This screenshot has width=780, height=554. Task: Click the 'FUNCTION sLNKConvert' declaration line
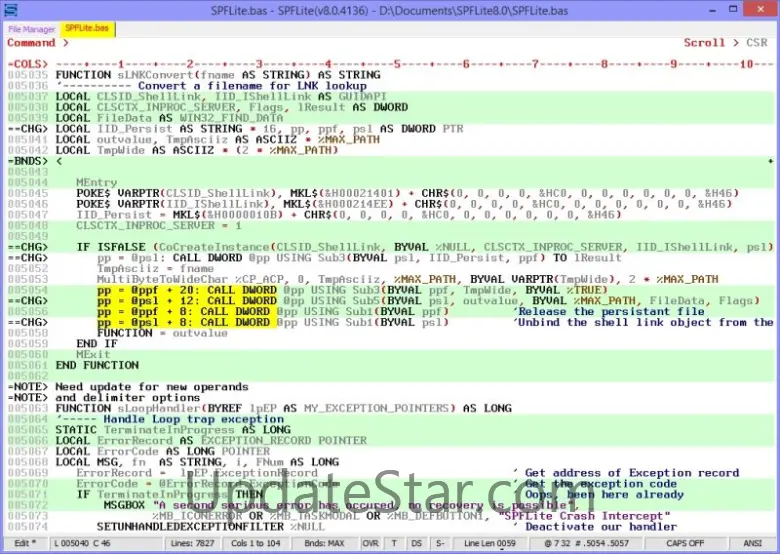[218, 75]
